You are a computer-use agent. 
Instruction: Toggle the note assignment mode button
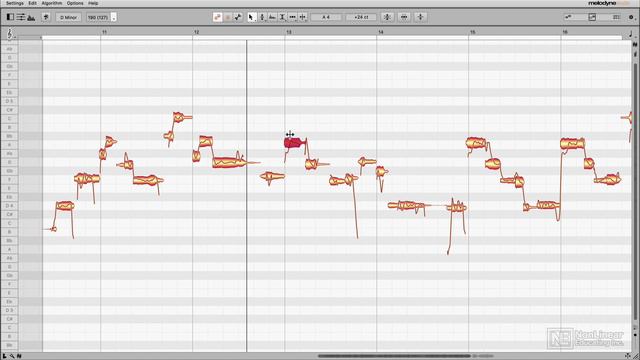[217, 17]
